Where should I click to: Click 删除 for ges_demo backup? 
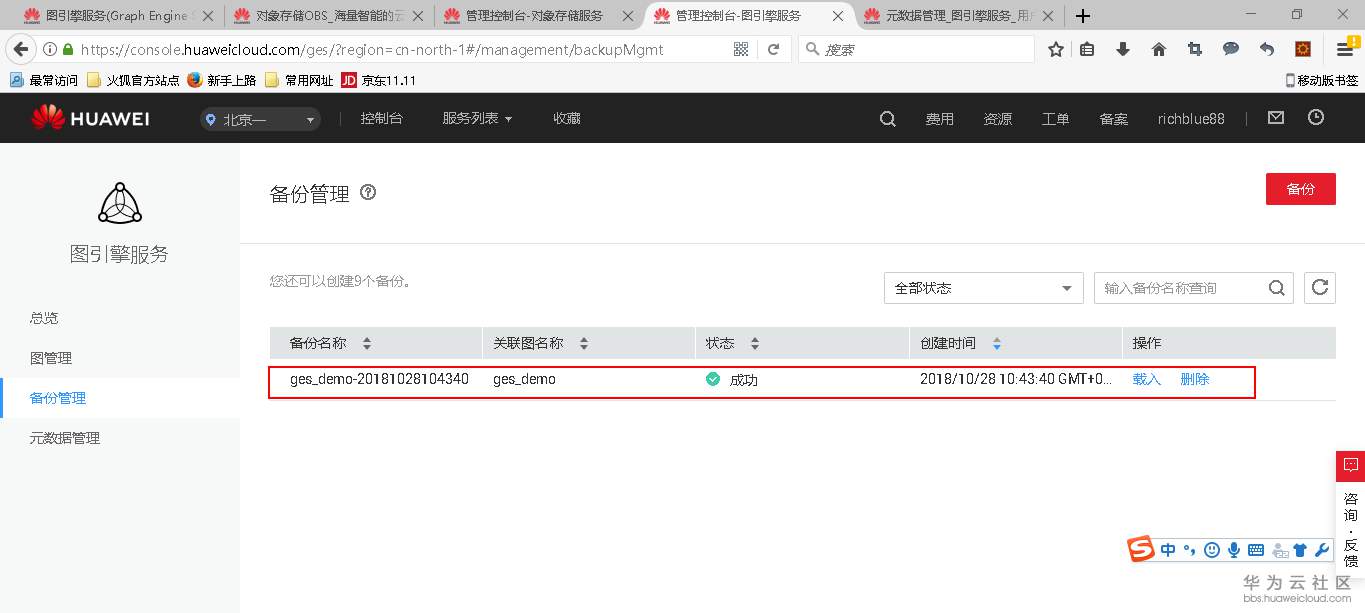[x=1195, y=380]
